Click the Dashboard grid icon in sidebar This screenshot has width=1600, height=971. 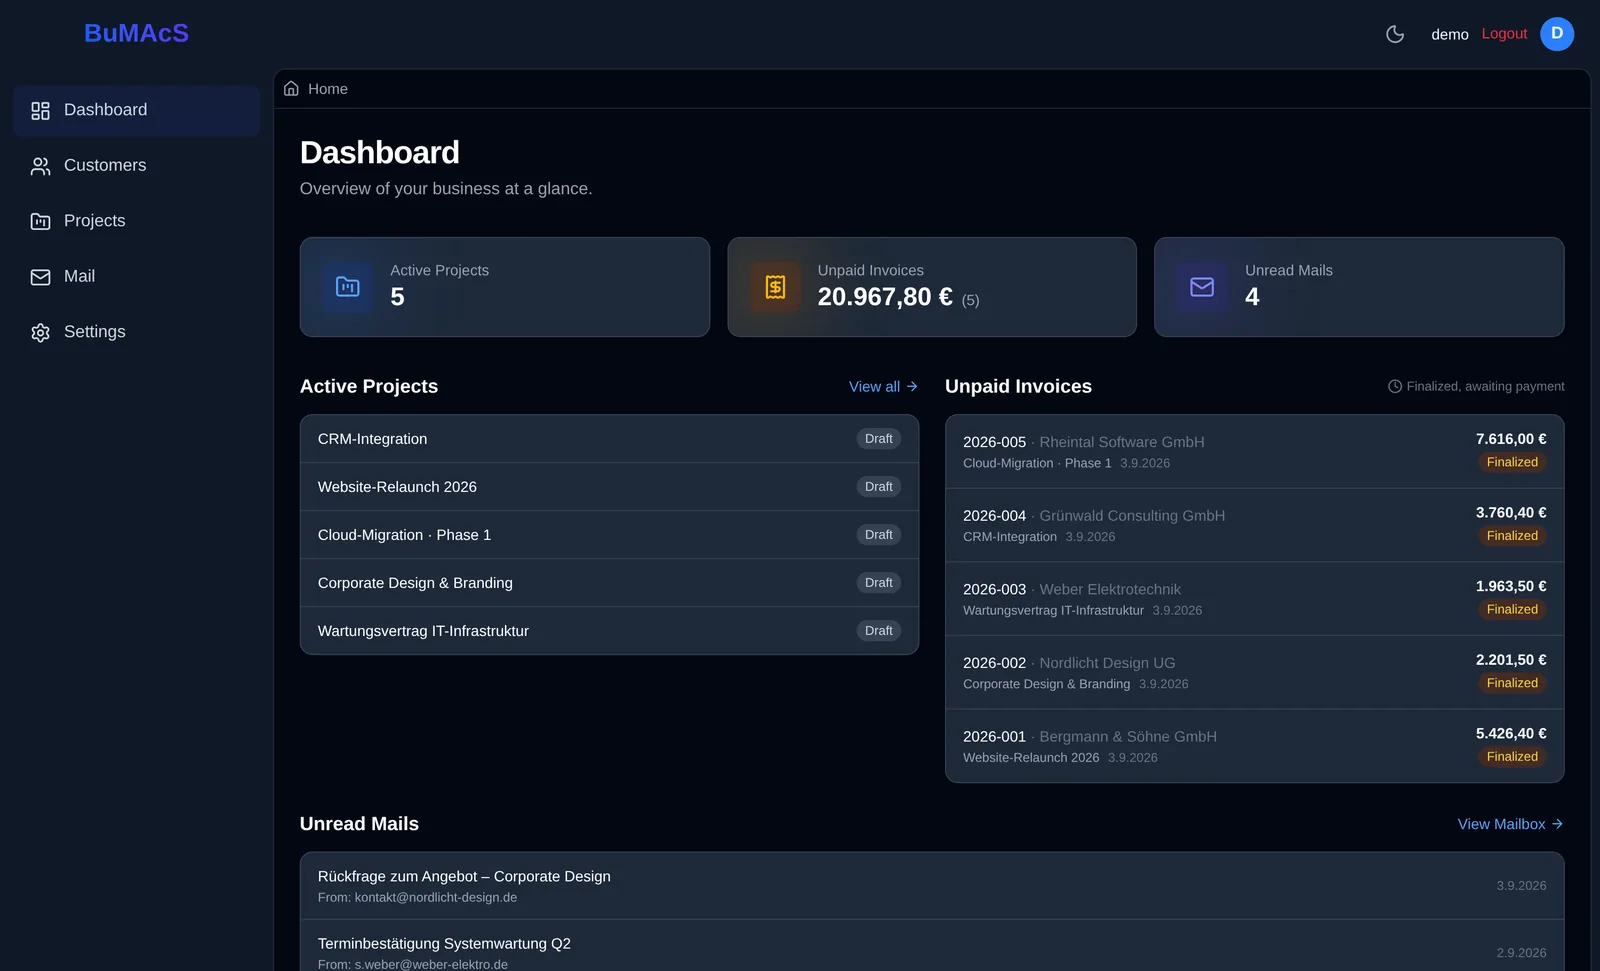[40, 111]
